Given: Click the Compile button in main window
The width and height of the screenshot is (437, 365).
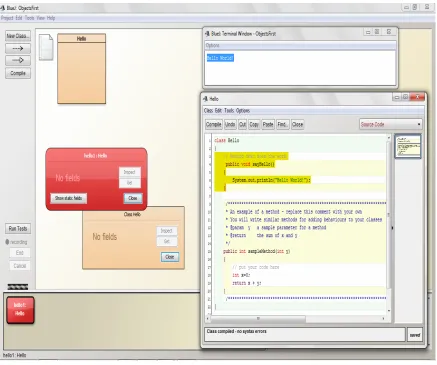Looking at the screenshot, I should click(18, 73).
